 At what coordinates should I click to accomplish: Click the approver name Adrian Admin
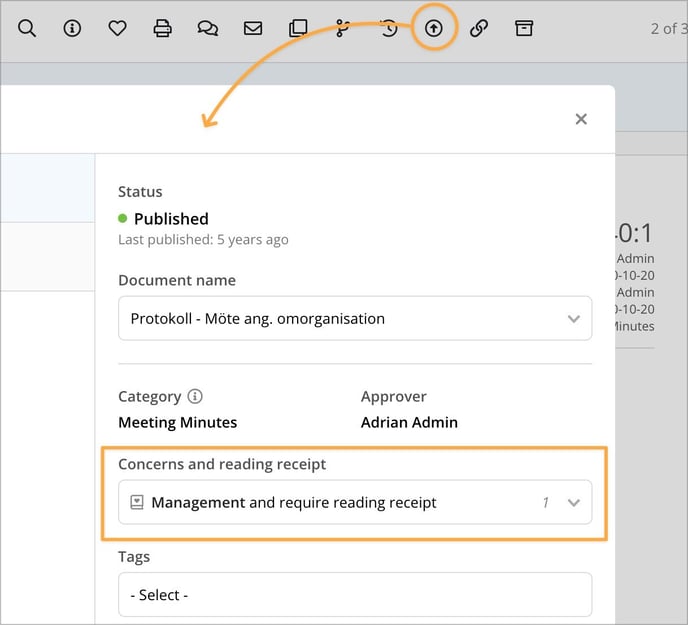(409, 422)
